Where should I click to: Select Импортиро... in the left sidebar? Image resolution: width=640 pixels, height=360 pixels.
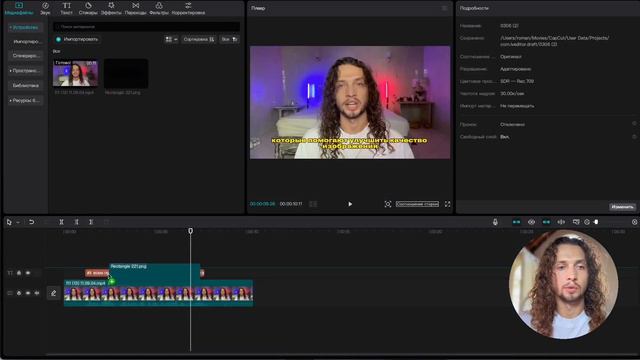[x=26, y=42]
